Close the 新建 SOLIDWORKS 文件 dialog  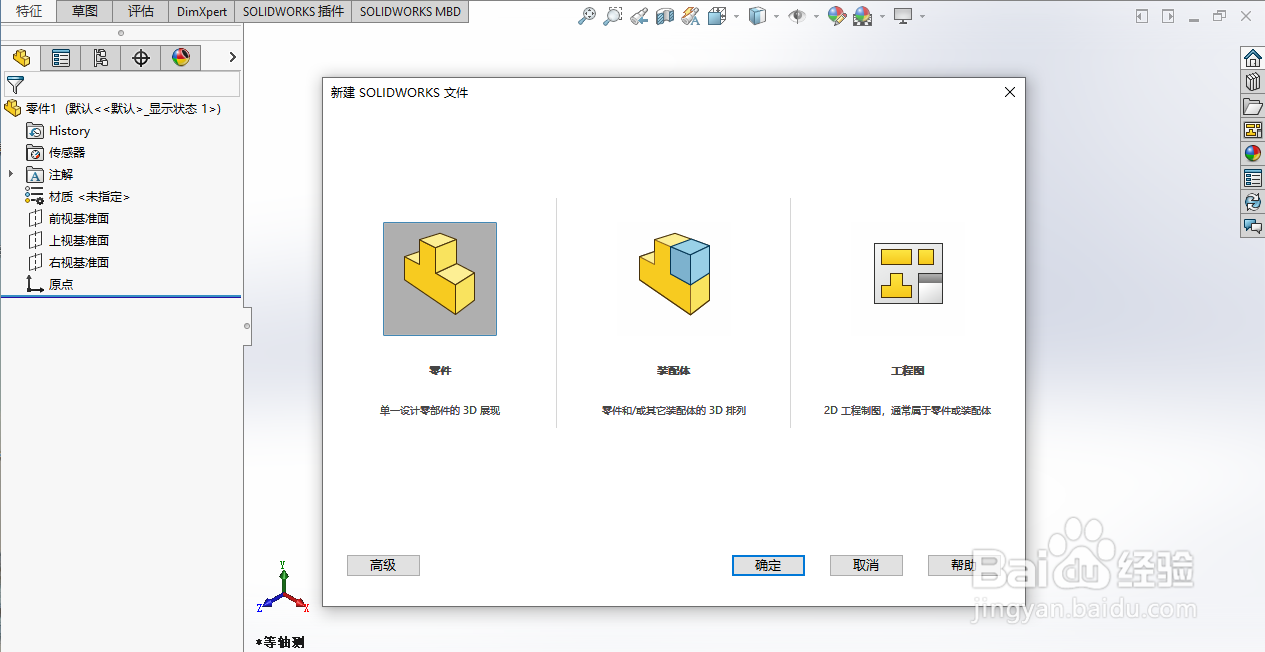point(1009,92)
